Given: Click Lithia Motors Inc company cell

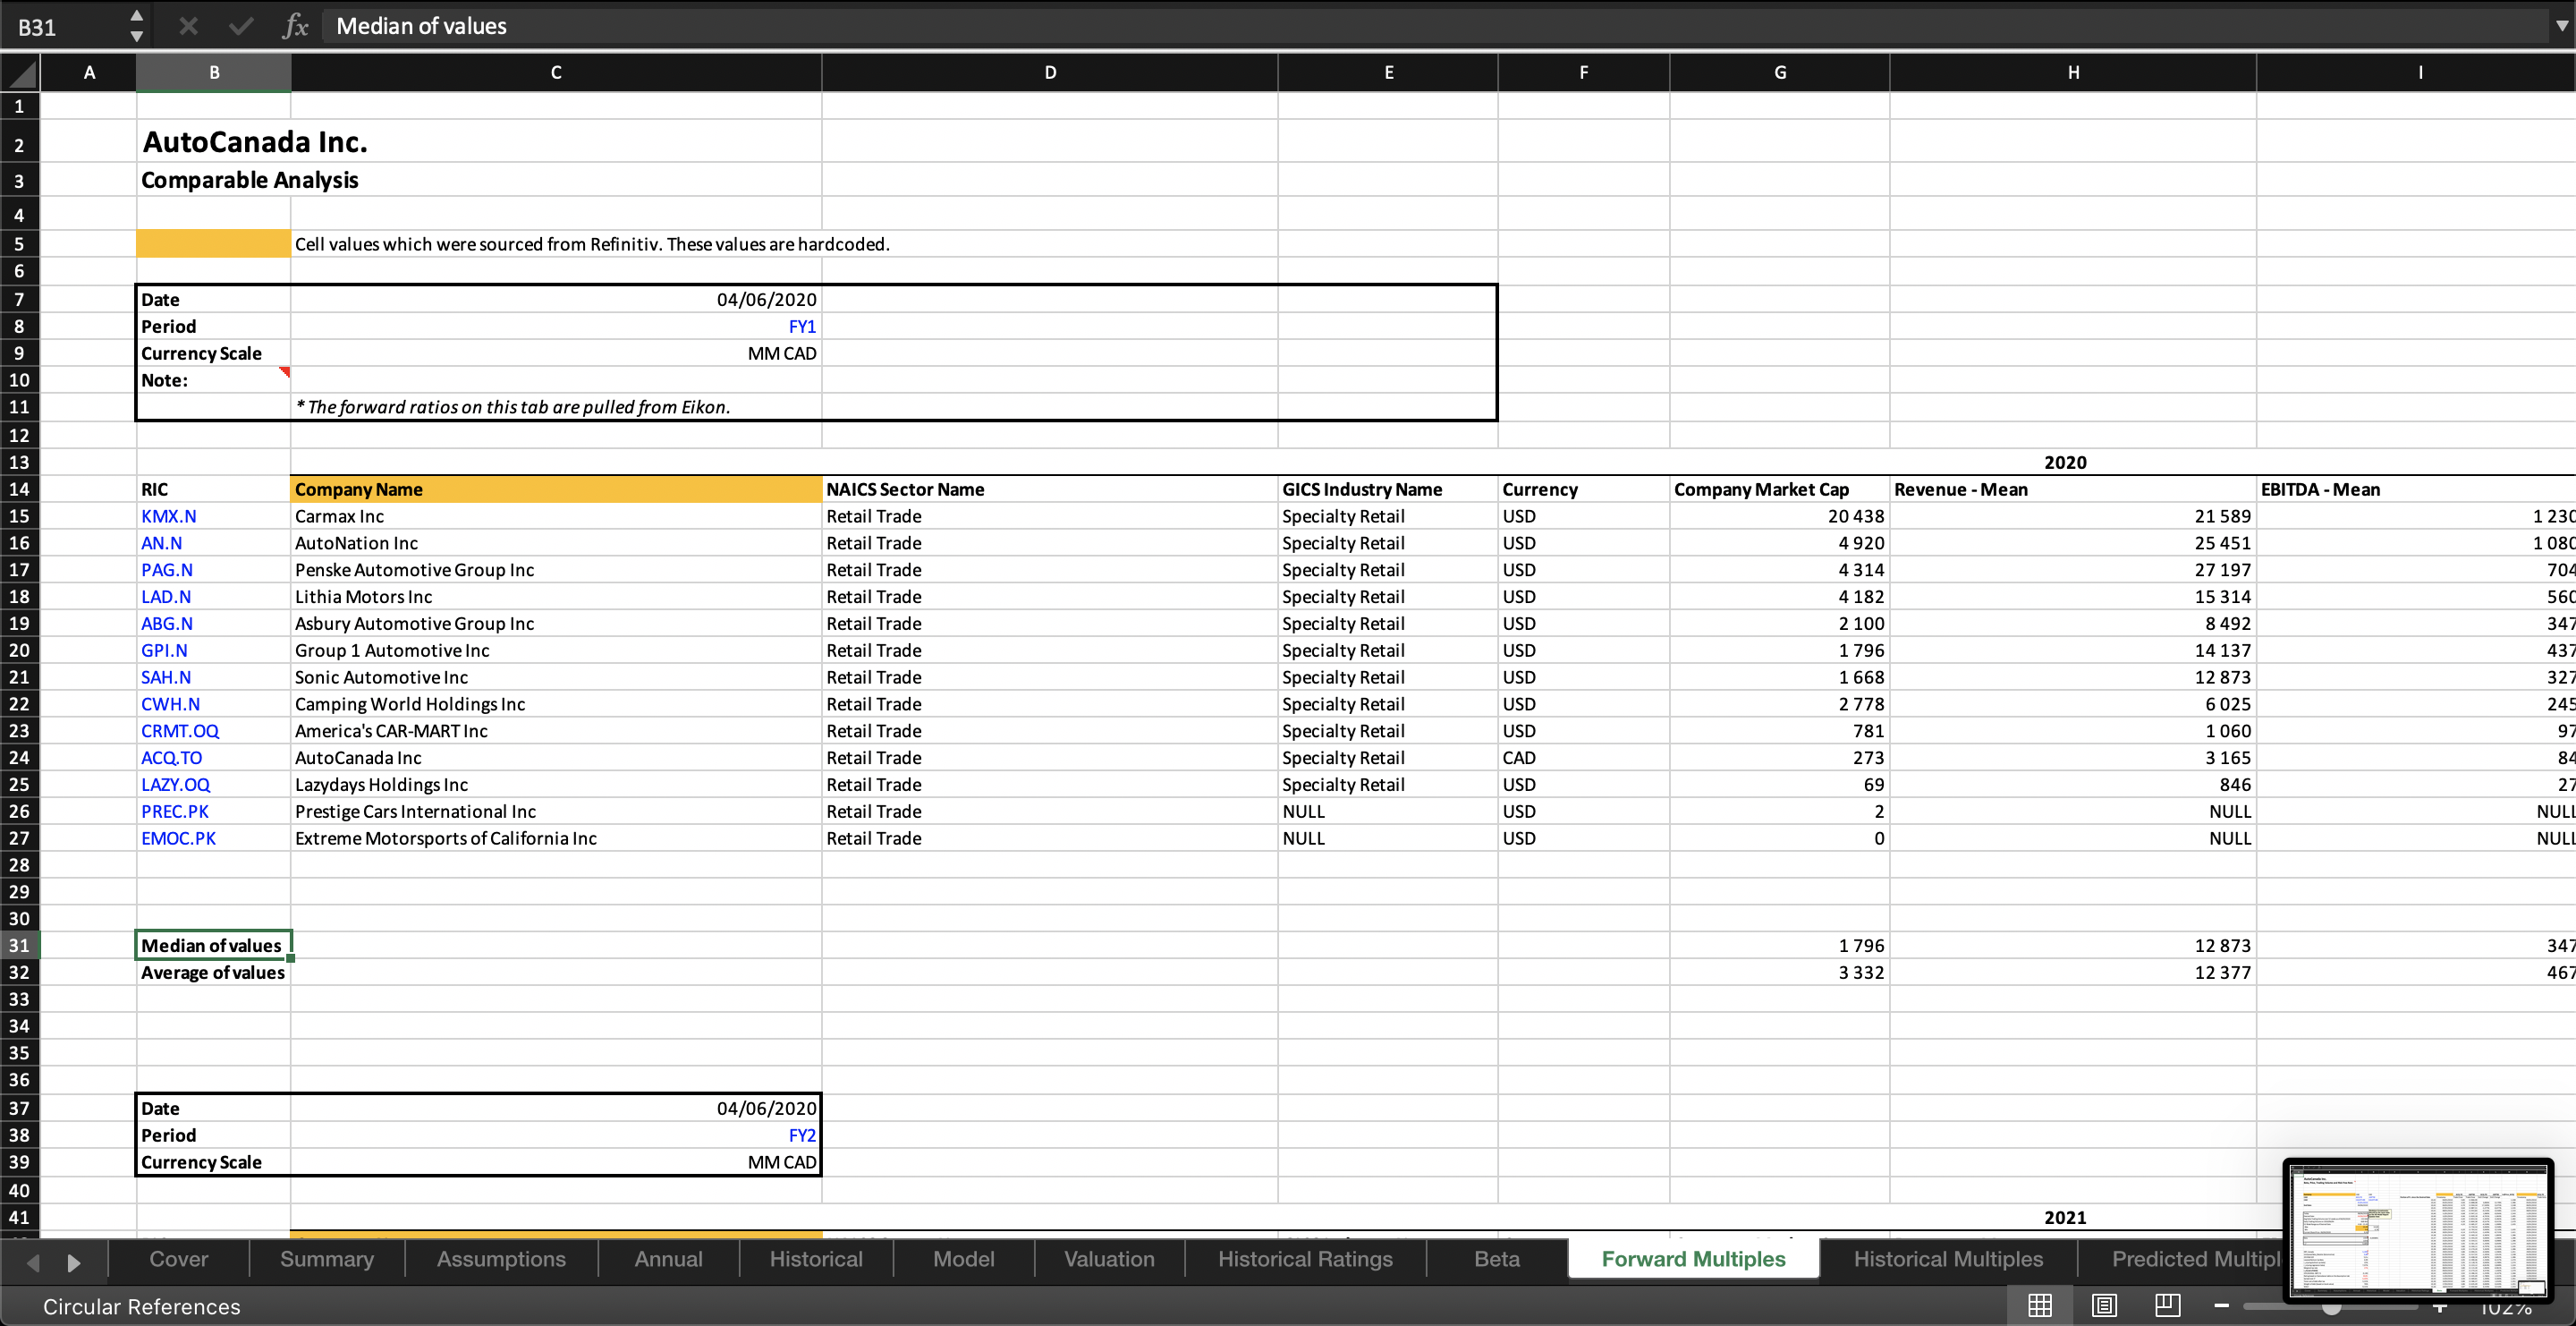Looking at the screenshot, I should [556, 597].
